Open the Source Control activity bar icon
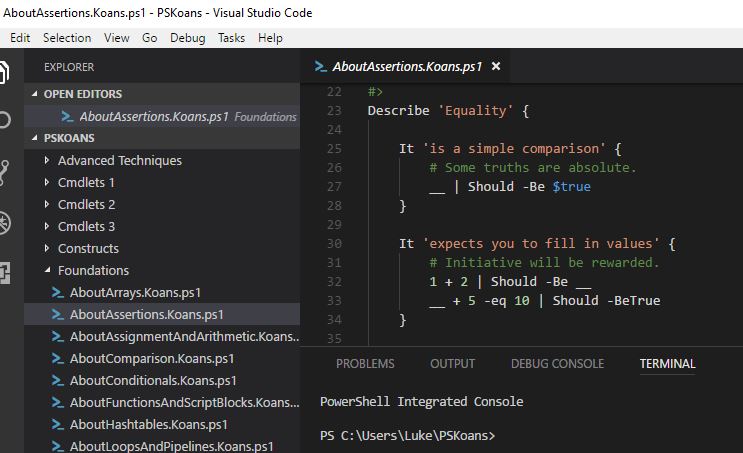The height and width of the screenshot is (453, 743). point(4,172)
